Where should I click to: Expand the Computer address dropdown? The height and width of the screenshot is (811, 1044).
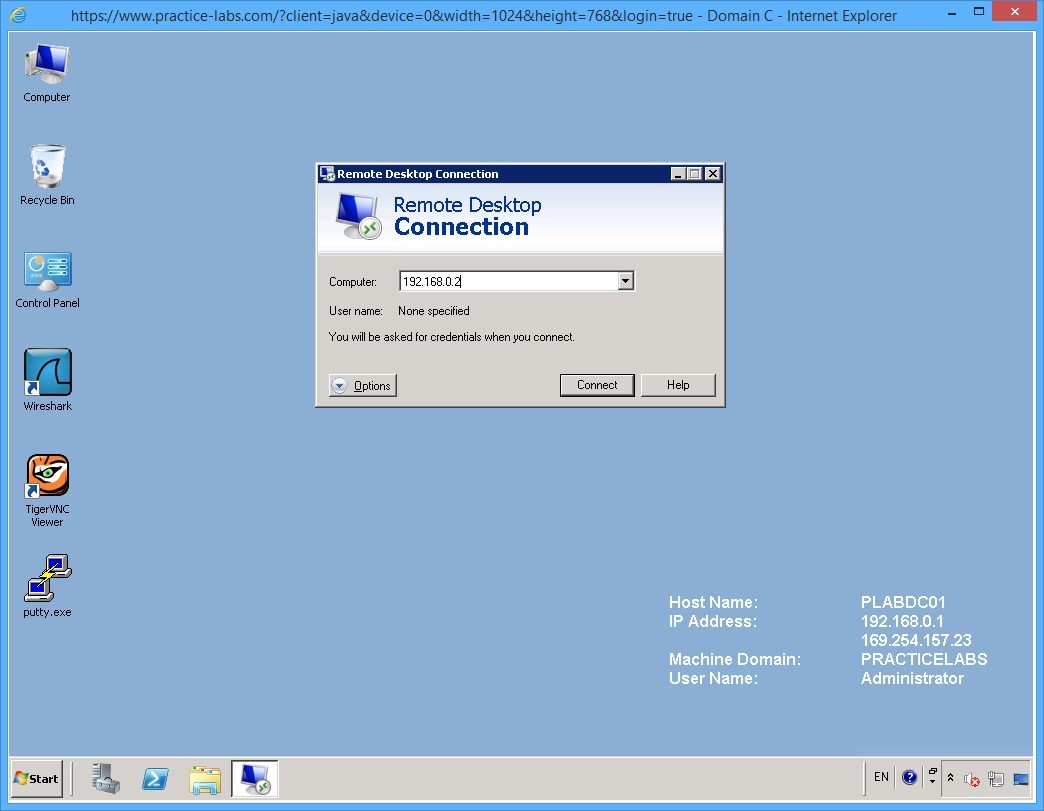click(x=626, y=281)
